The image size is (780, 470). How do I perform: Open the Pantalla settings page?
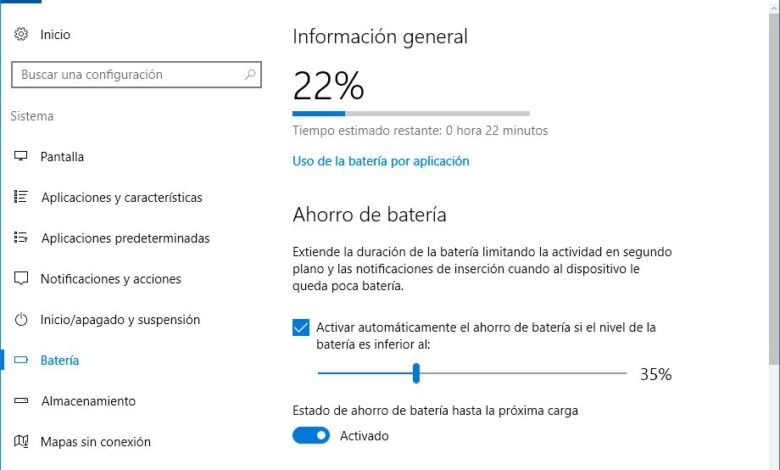pyautogui.click(x=62, y=157)
